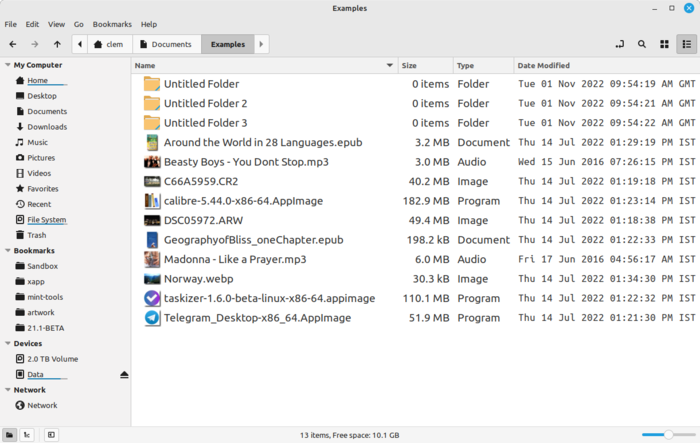This screenshot has height=443, width=700.
Task: Click the back navigation arrow
Action: [12, 44]
